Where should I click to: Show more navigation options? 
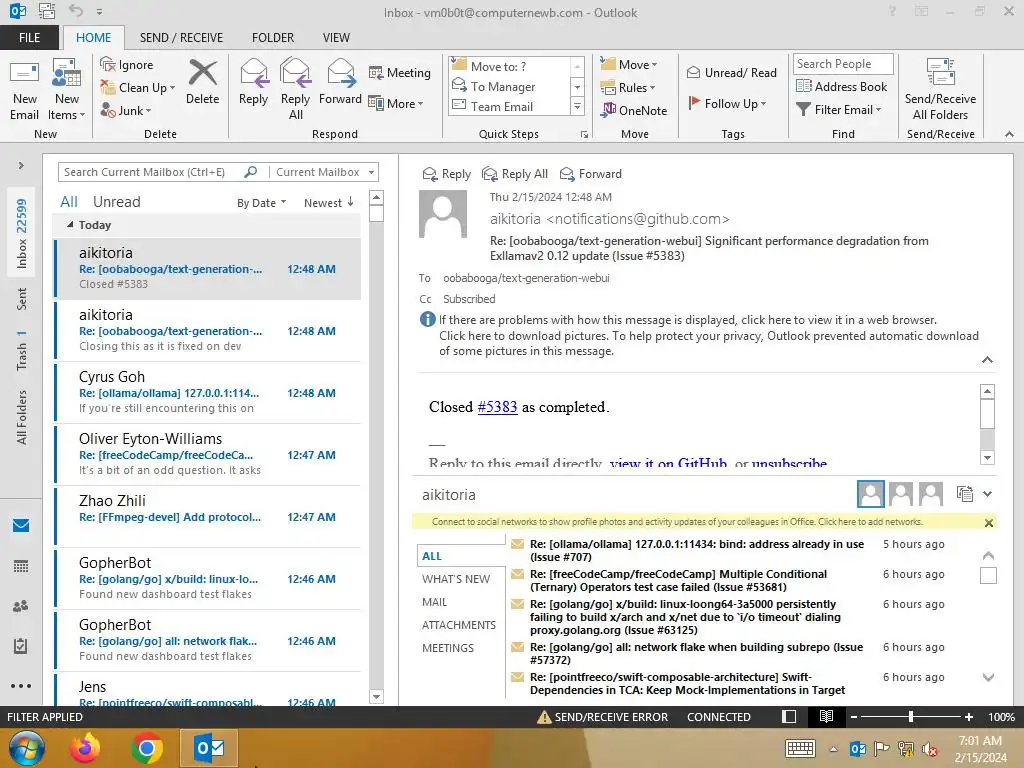click(x=21, y=686)
